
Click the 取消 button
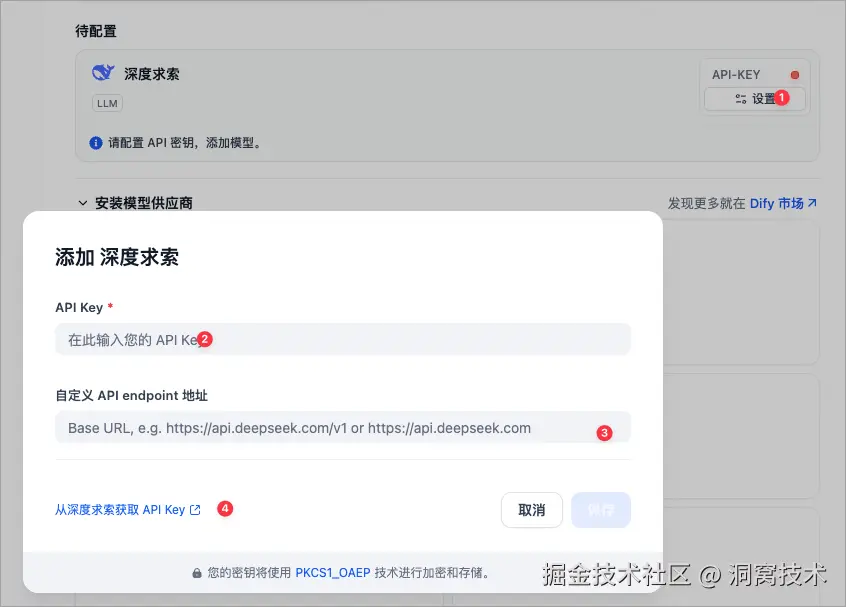click(x=531, y=510)
